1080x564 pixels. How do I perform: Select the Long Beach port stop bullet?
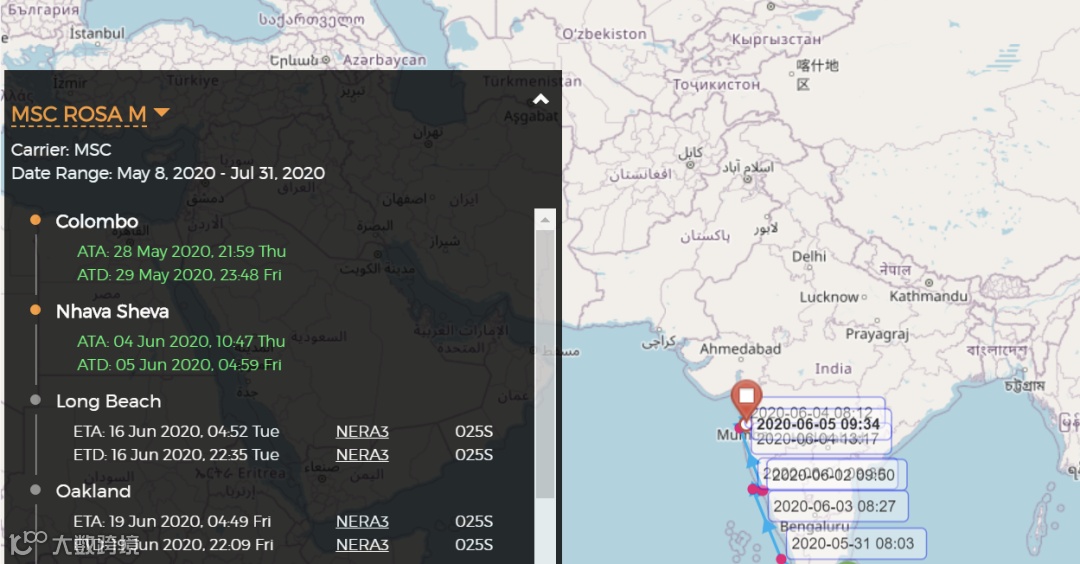[x=35, y=400]
